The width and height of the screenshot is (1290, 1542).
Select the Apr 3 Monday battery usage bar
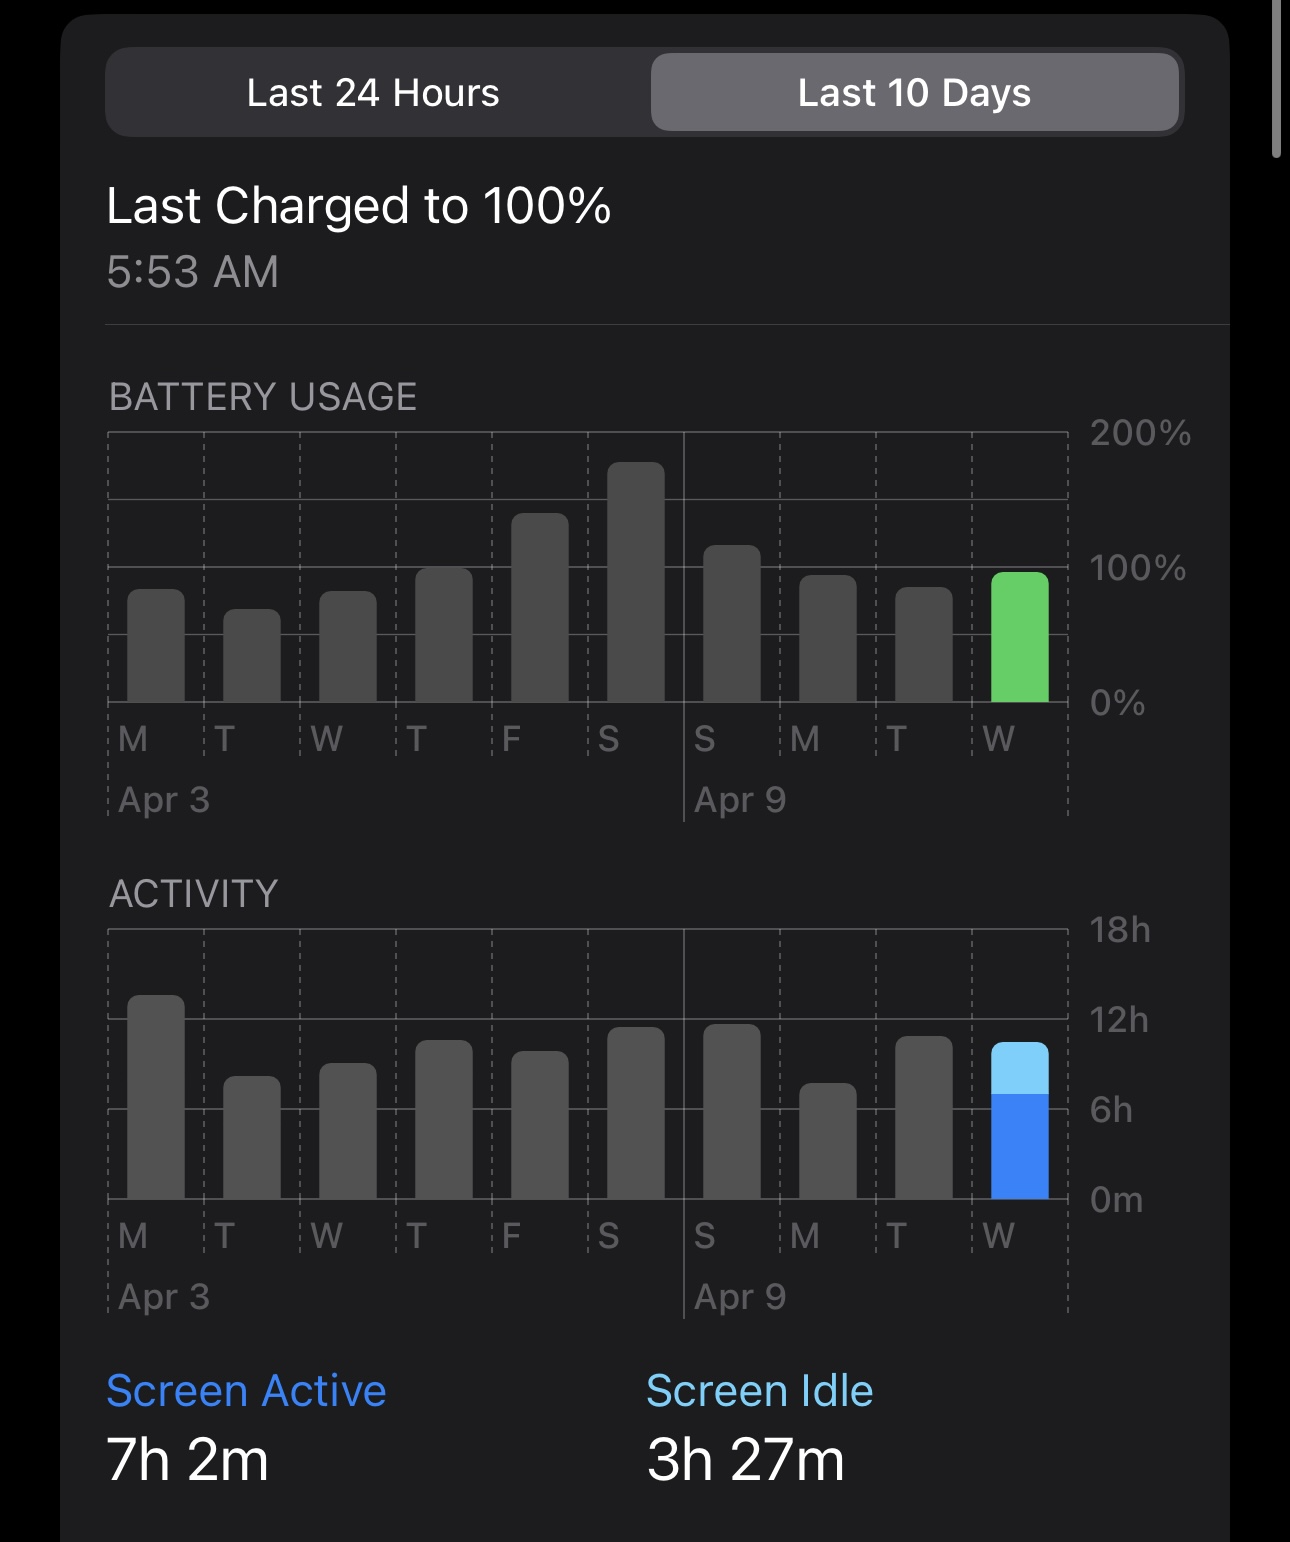tap(155, 646)
